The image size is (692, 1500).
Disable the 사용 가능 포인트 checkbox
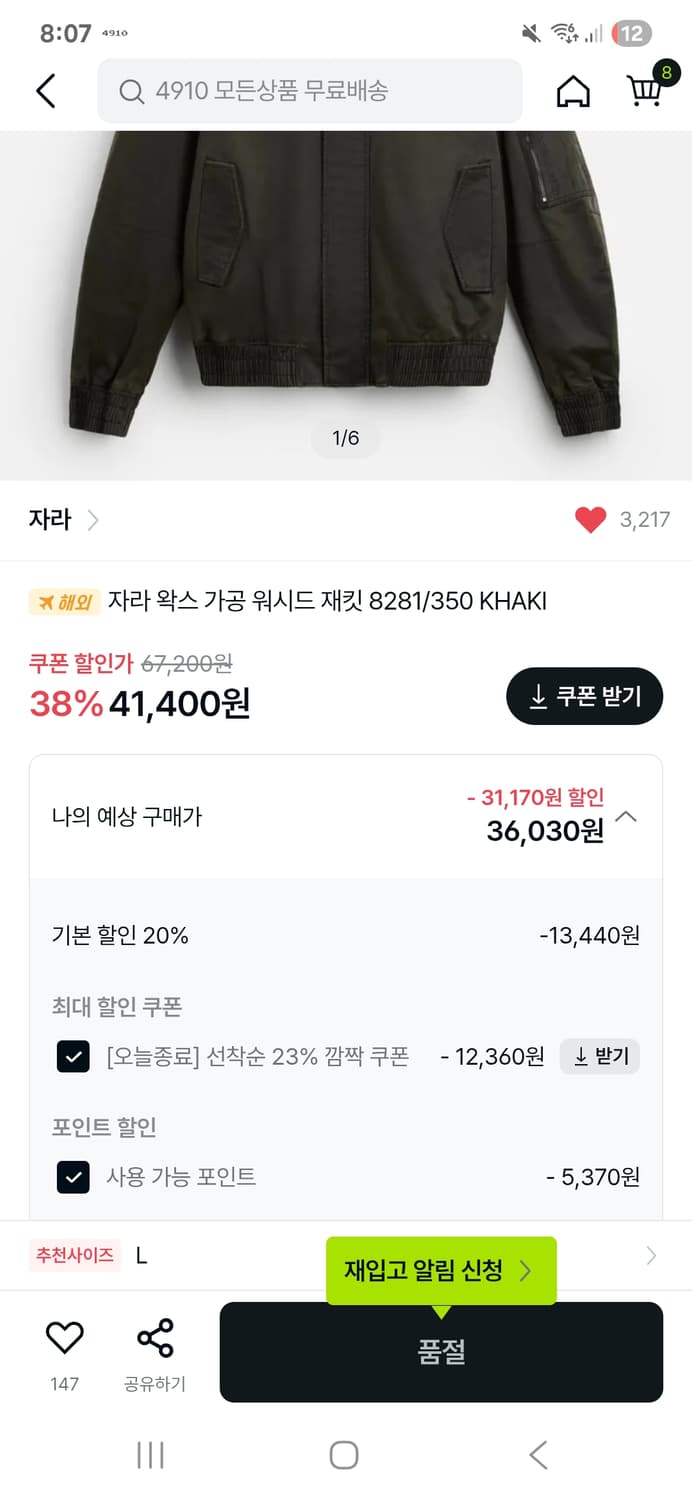pyautogui.click(x=71, y=1177)
